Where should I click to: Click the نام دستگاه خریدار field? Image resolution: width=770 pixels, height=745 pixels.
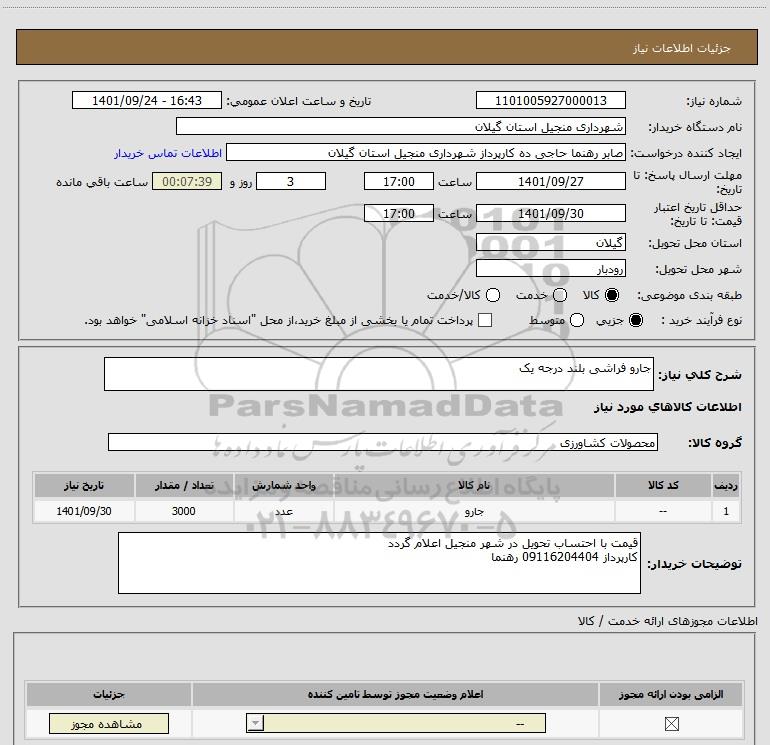401,126
